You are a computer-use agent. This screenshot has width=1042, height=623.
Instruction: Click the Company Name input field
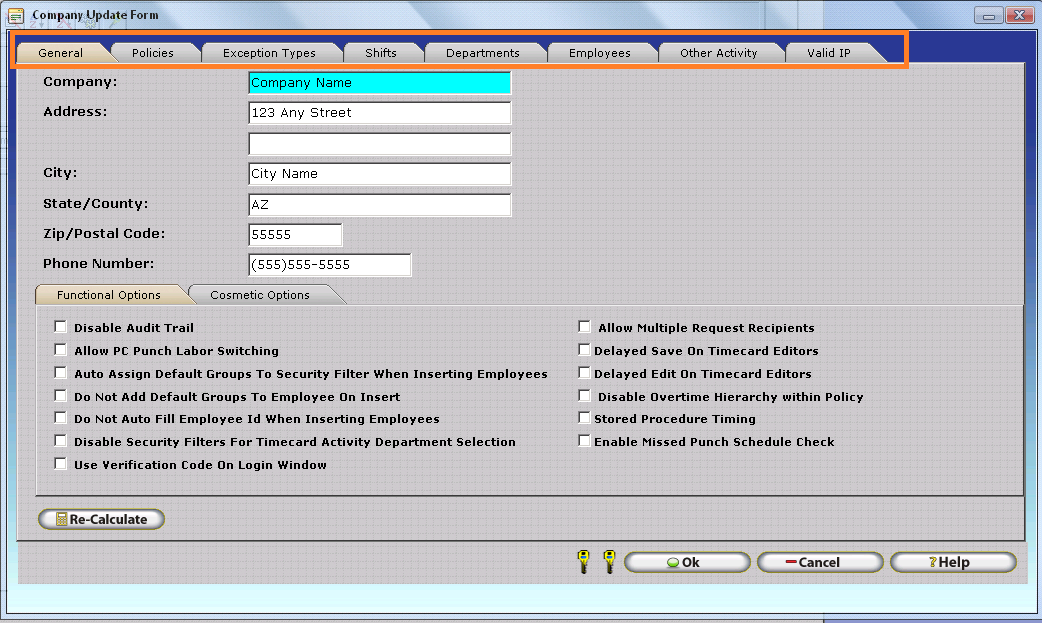tap(379, 83)
